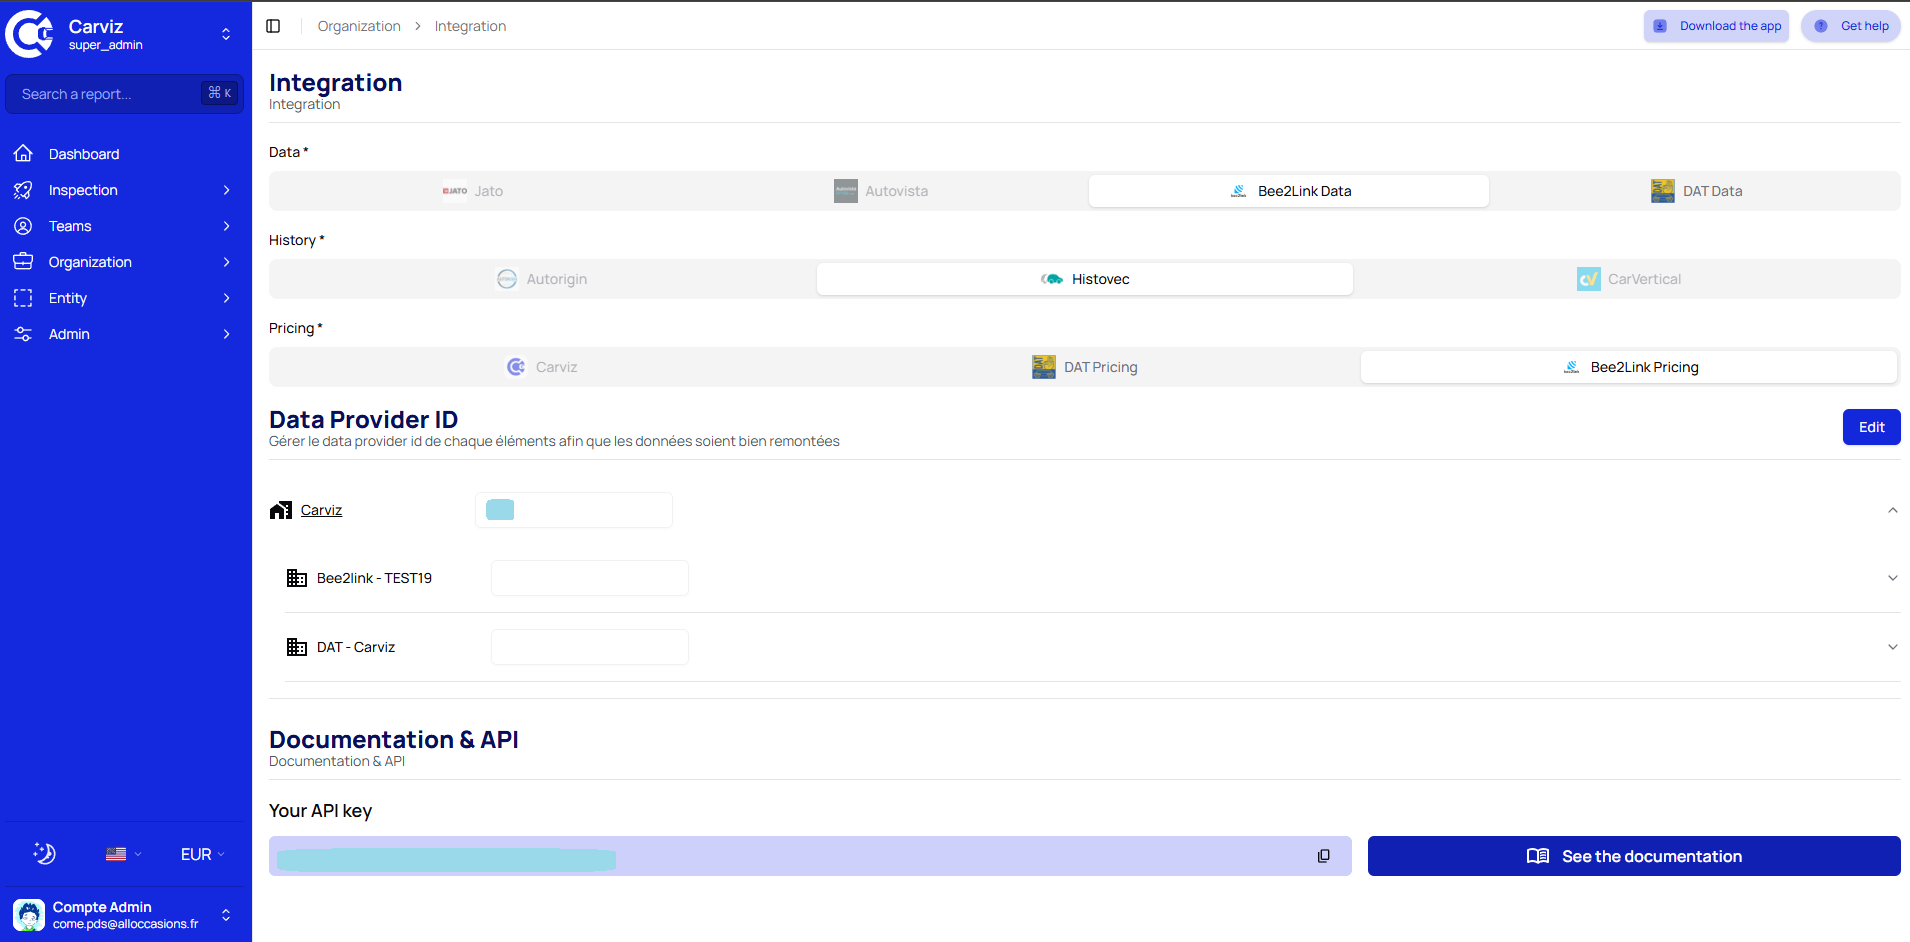
Task: Toggle dark mode moon icon
Action: pos(45,853)
